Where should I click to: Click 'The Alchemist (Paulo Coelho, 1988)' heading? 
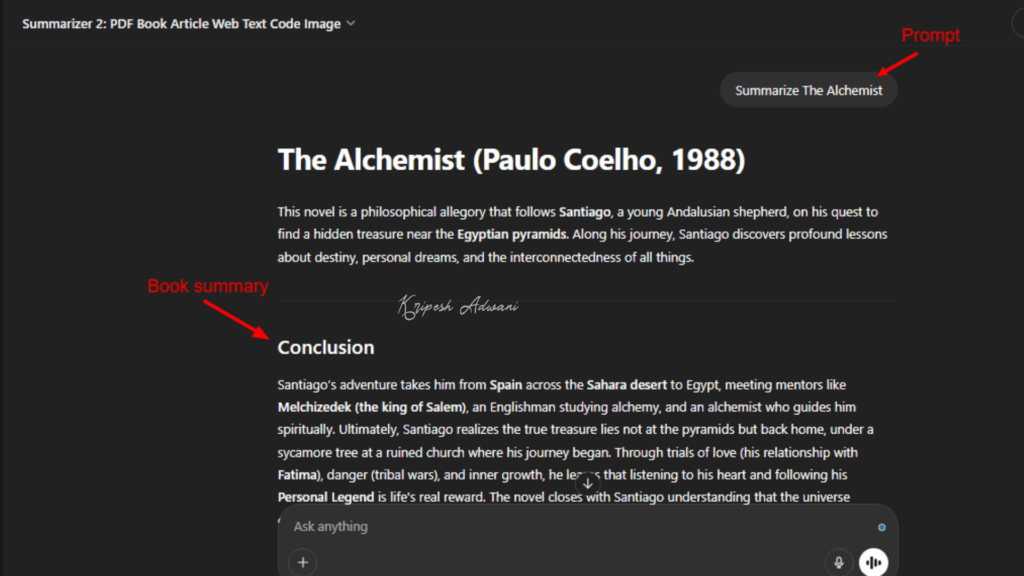[511, 160]
